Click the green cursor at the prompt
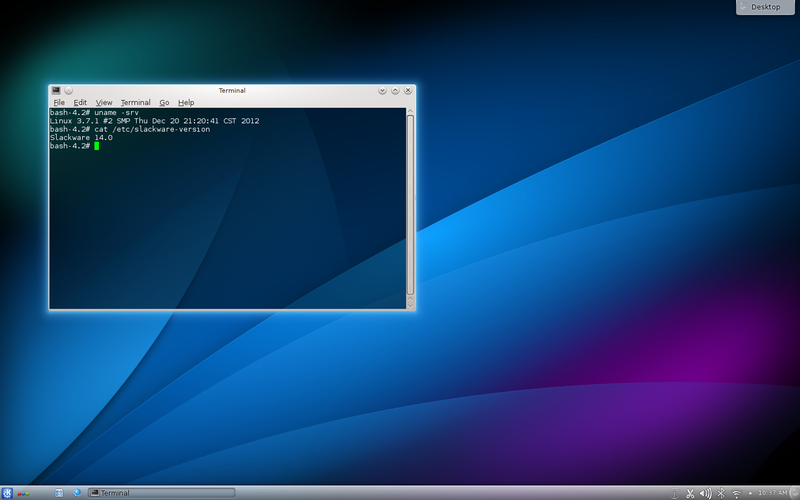Viewport: 800px width, 500px height. coord(96,146)
